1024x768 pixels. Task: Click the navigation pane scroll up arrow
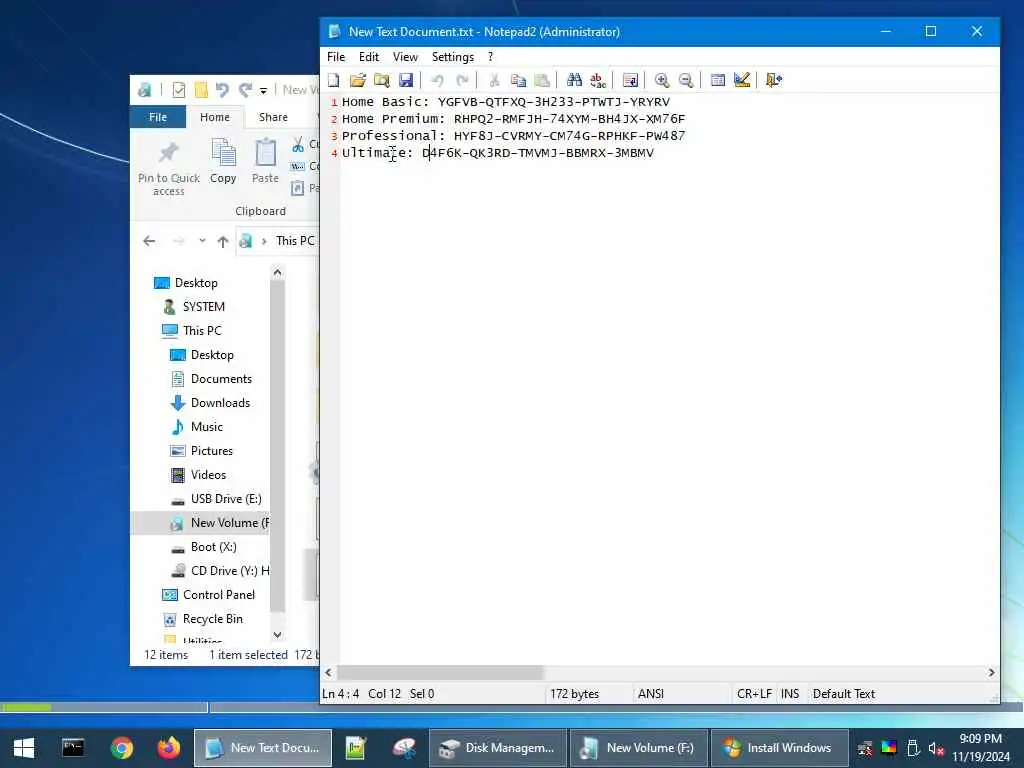point(278,272)
